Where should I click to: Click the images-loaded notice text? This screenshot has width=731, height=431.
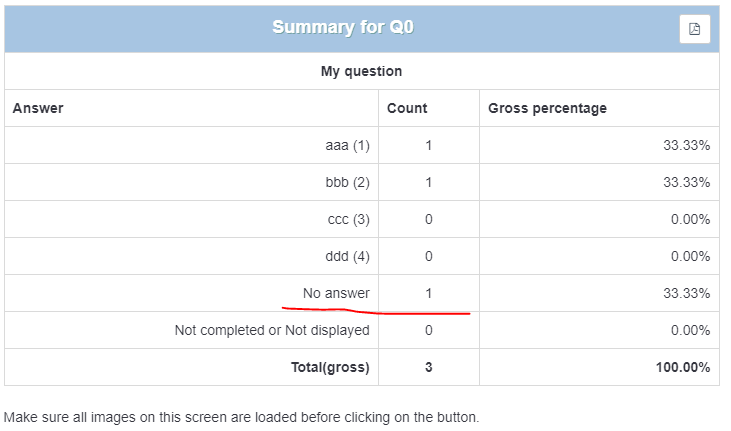(241, 416)
